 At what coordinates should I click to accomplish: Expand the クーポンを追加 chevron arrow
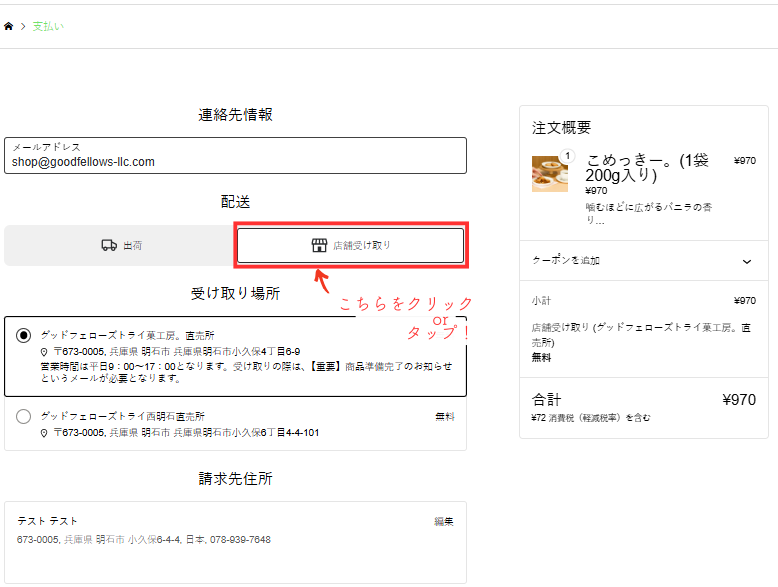746,261
